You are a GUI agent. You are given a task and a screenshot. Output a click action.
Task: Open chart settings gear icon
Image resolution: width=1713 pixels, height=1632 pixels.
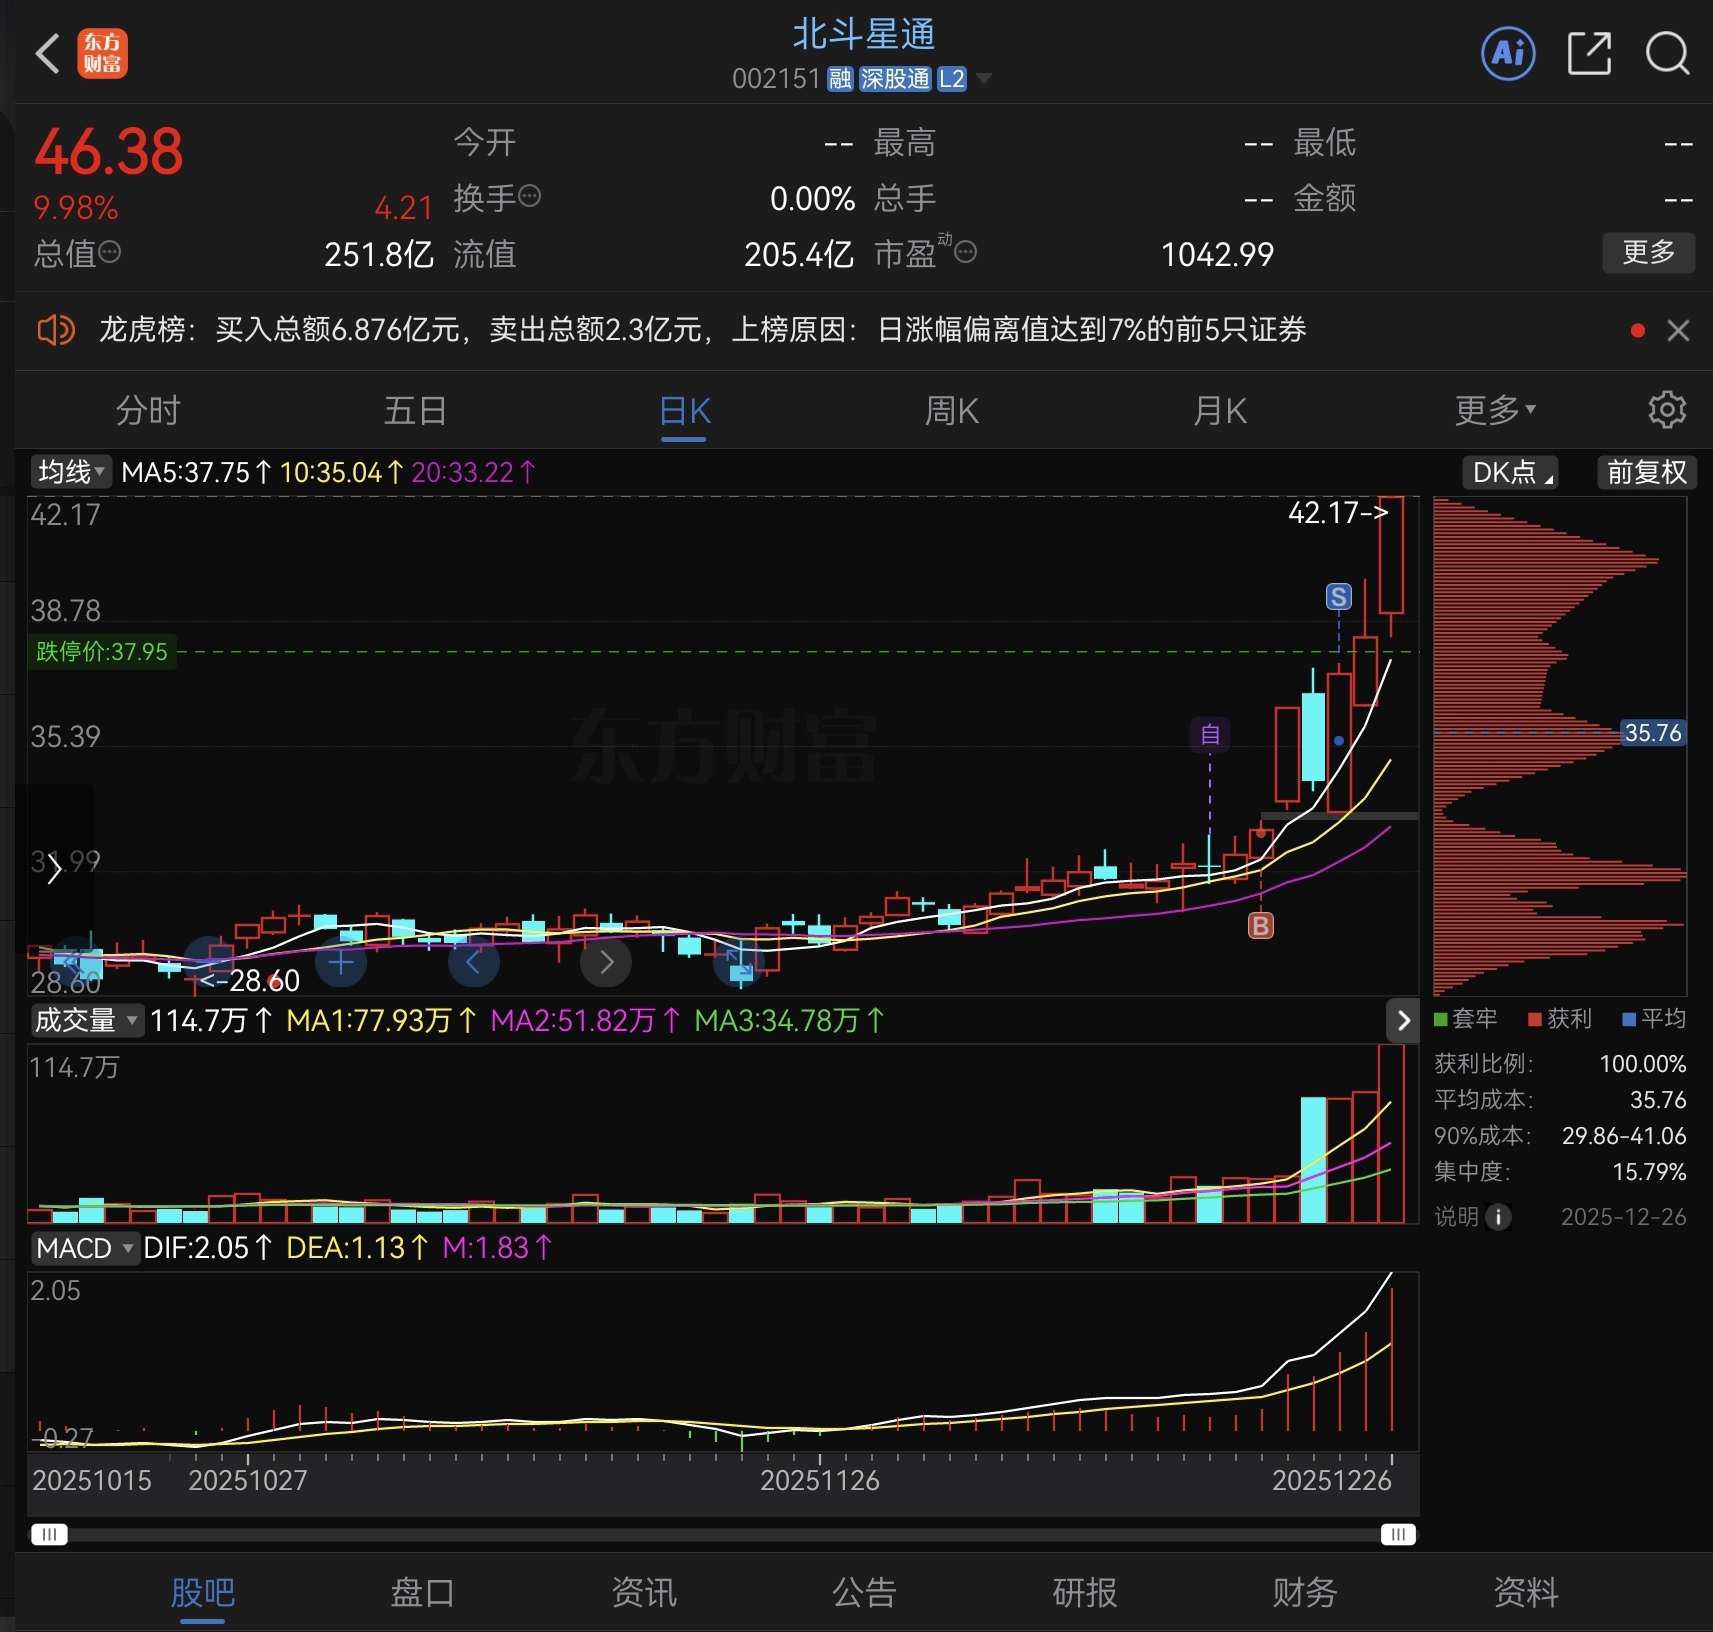point(1666,410)
